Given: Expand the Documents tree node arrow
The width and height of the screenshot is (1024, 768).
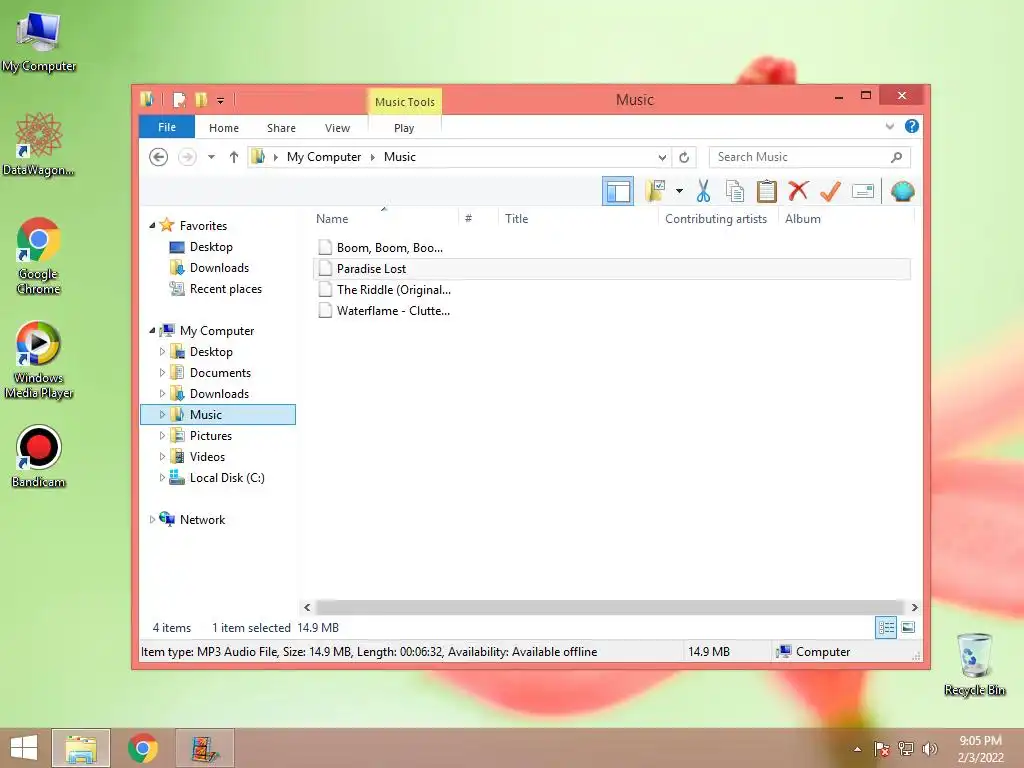Looking at the screenshot, I should (162, 373).
